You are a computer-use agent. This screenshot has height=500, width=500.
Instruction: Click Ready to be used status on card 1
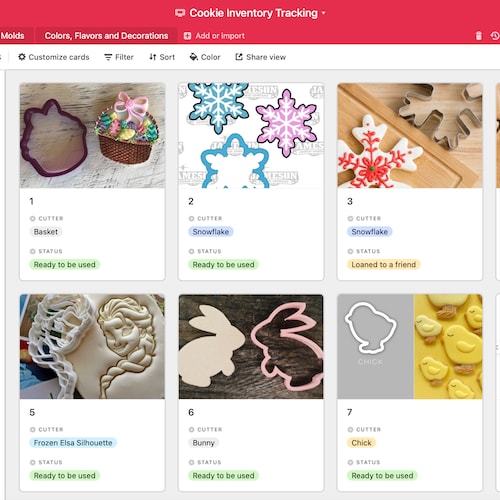tap(64, 265)
